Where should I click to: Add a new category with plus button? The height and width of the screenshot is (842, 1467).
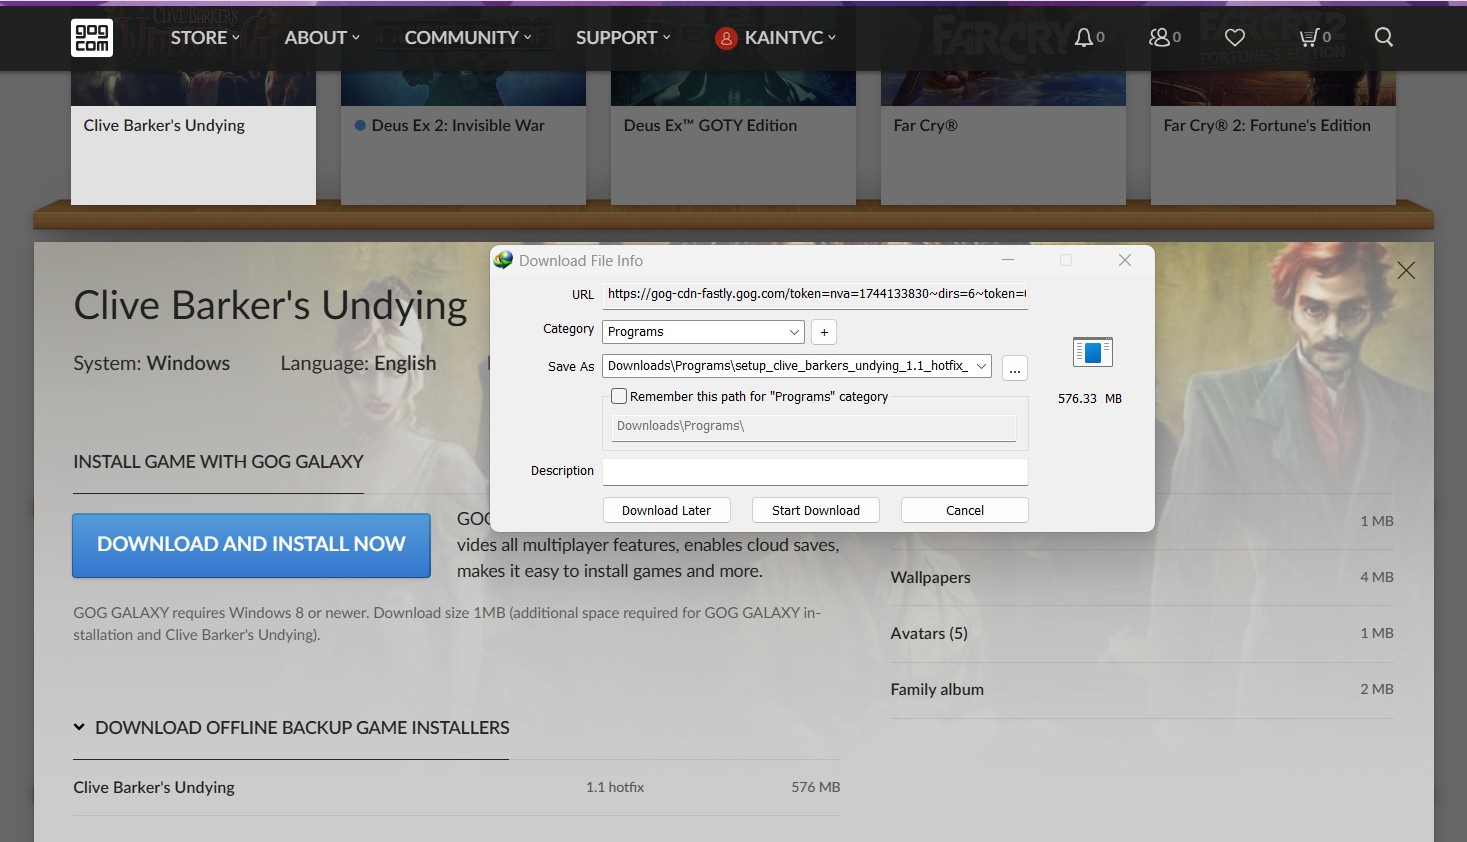point(824,332)
